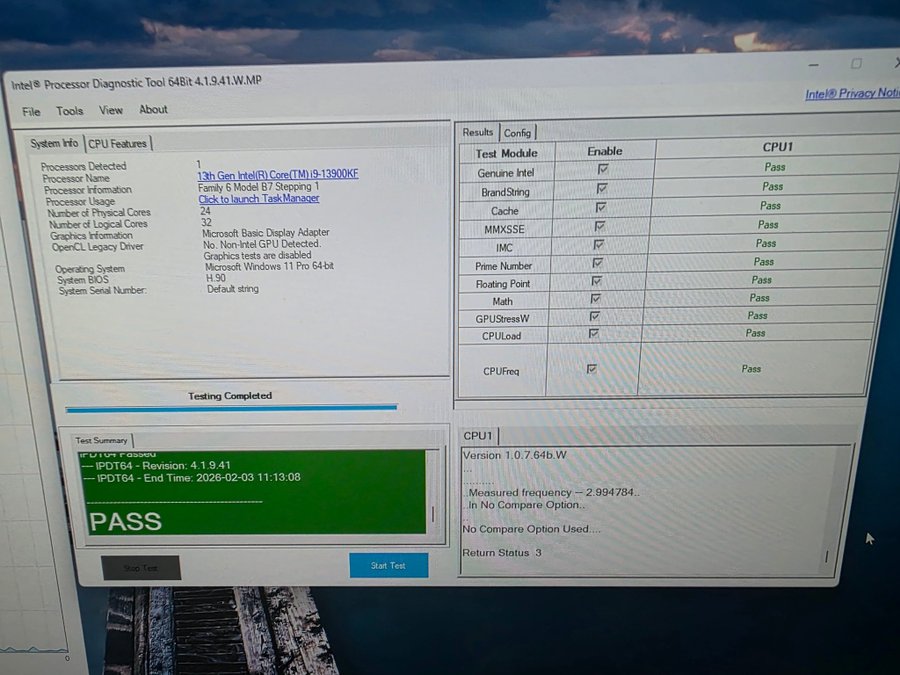The image size is (900, 675).
Task: Toggle the GPUStressW test checkbox
Action: click(x=596, y=315)
